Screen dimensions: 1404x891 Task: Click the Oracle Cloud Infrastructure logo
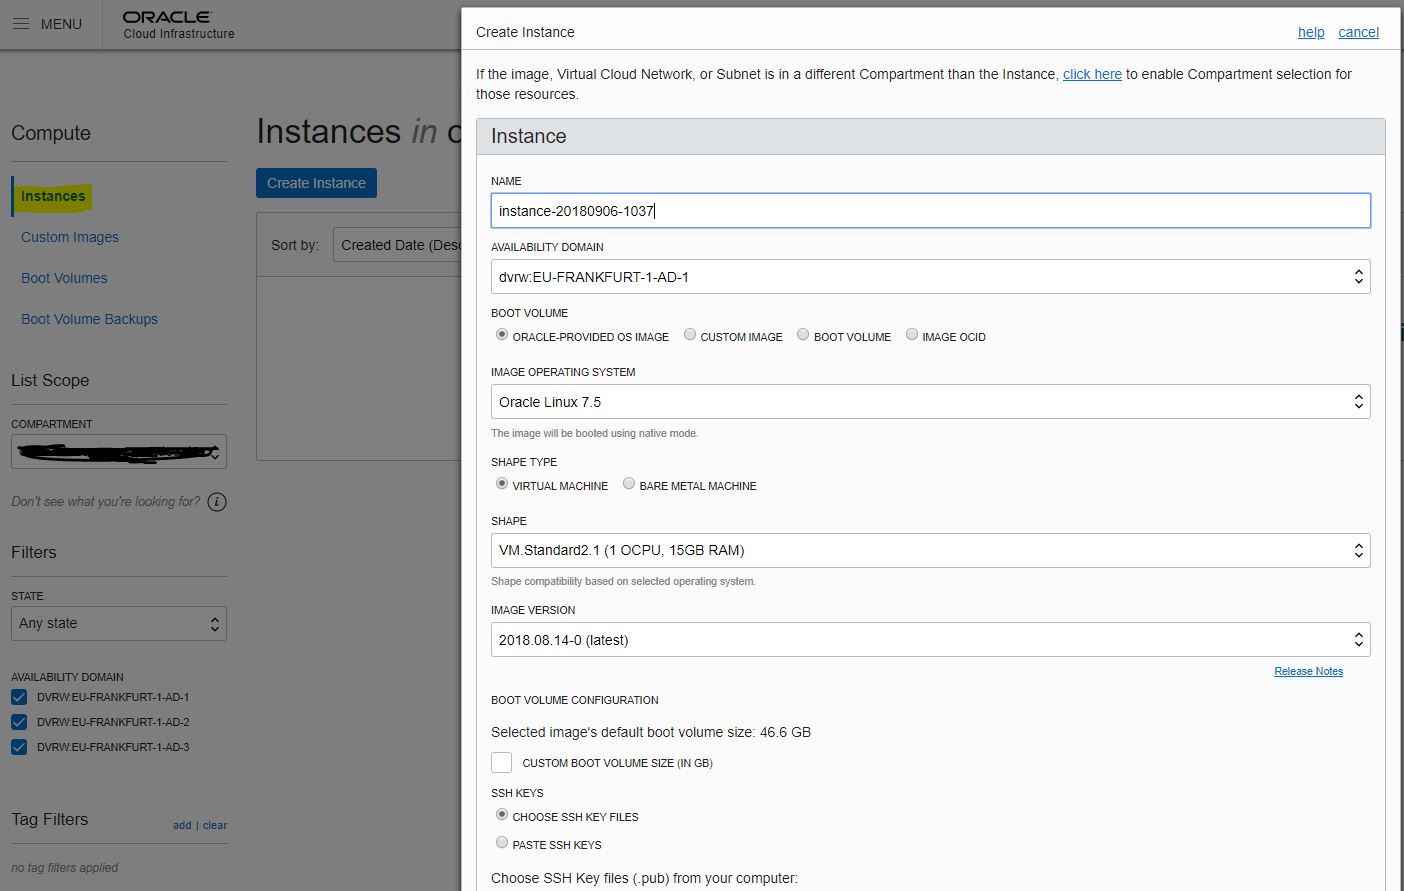click(x=178, y=25)
